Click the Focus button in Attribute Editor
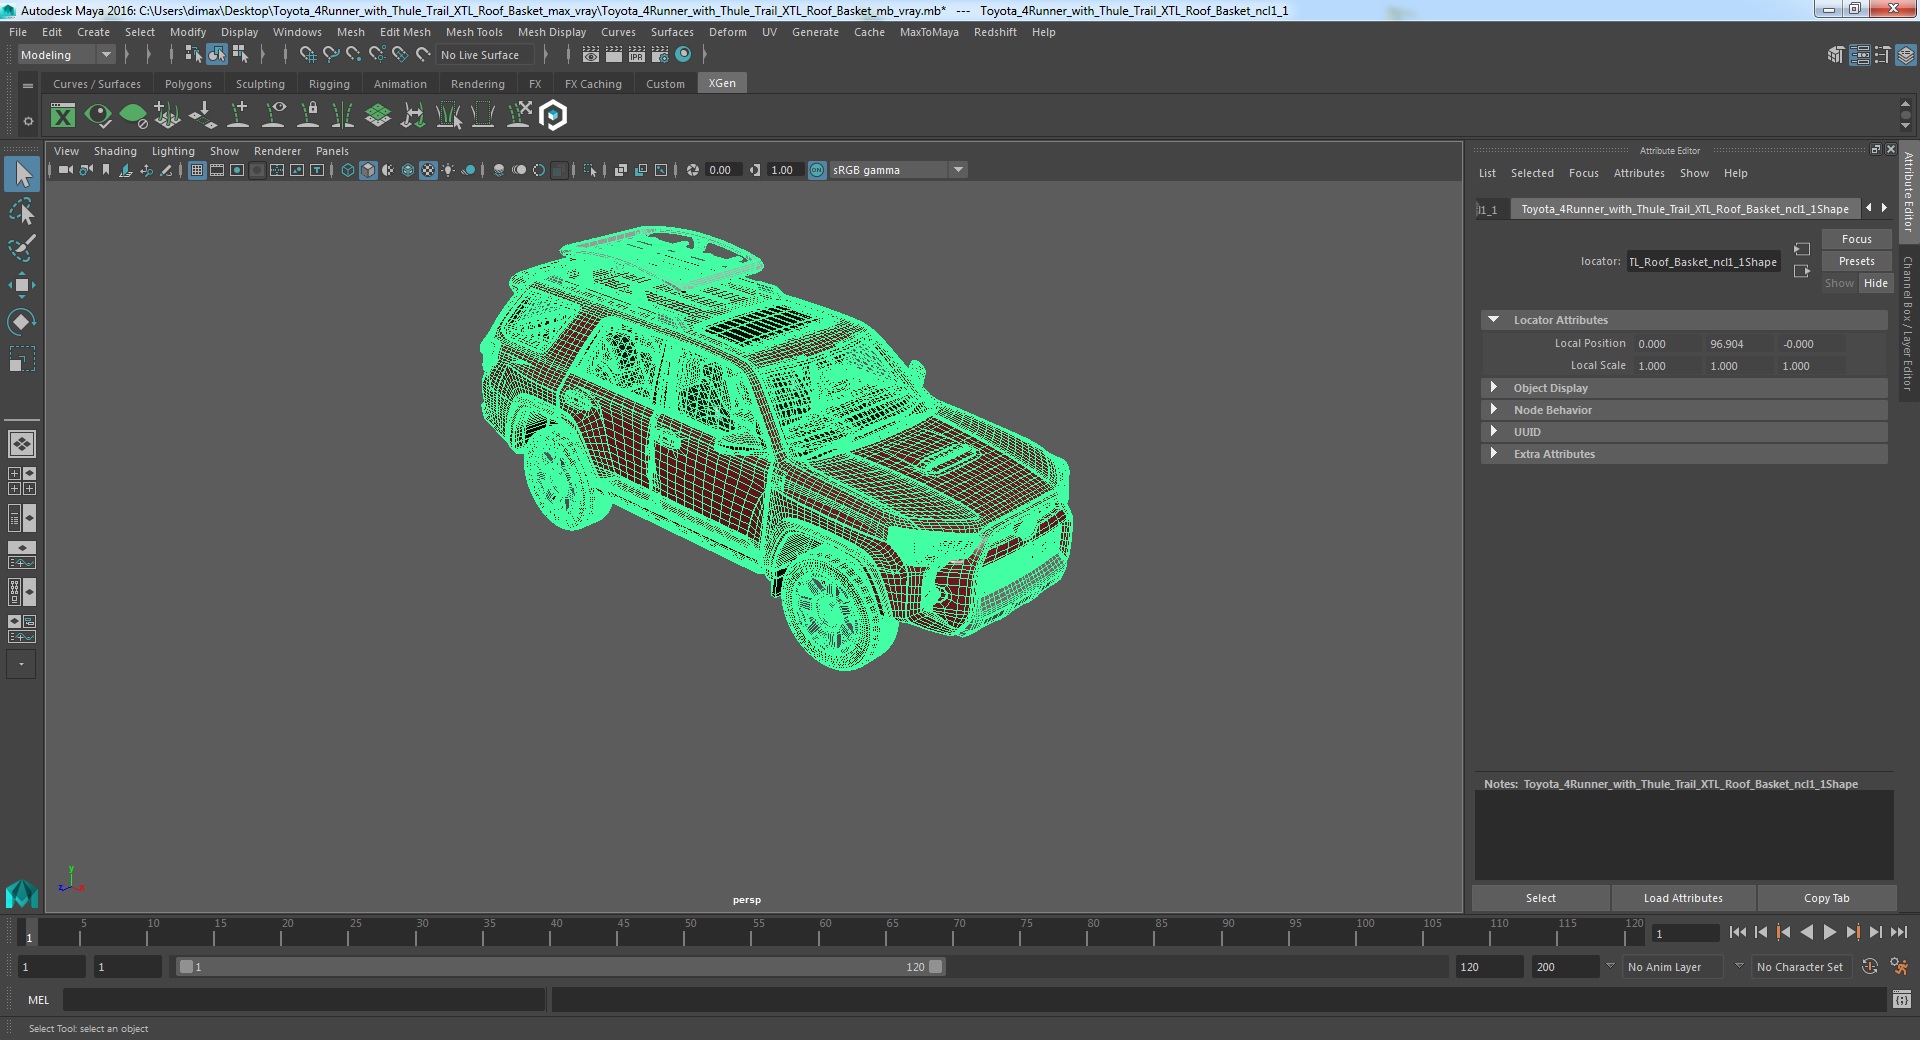 (x=1856, y=239)
